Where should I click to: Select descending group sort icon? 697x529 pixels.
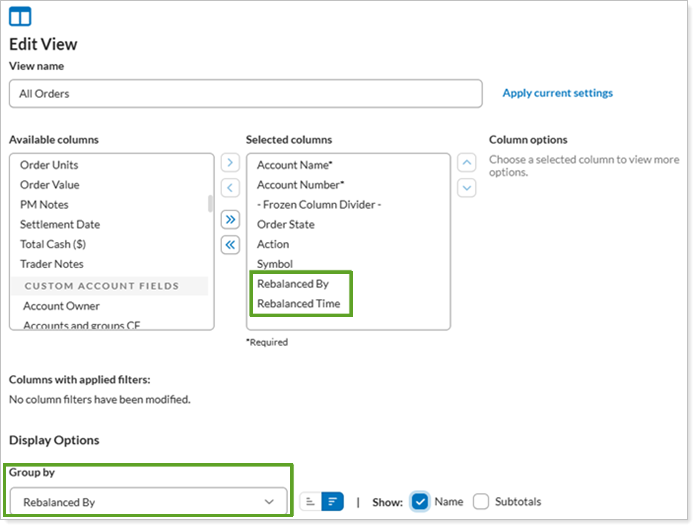[332, 502]
